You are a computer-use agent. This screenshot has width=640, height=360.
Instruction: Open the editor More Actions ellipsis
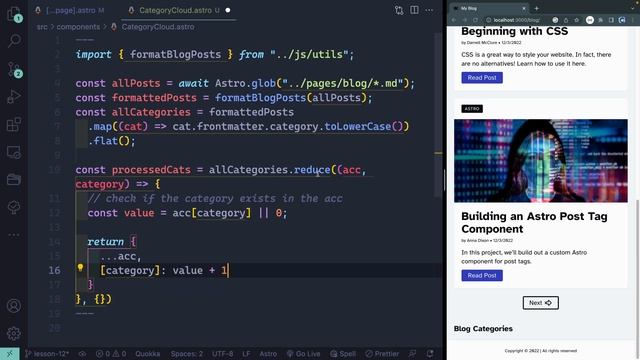tap(429, 10)
